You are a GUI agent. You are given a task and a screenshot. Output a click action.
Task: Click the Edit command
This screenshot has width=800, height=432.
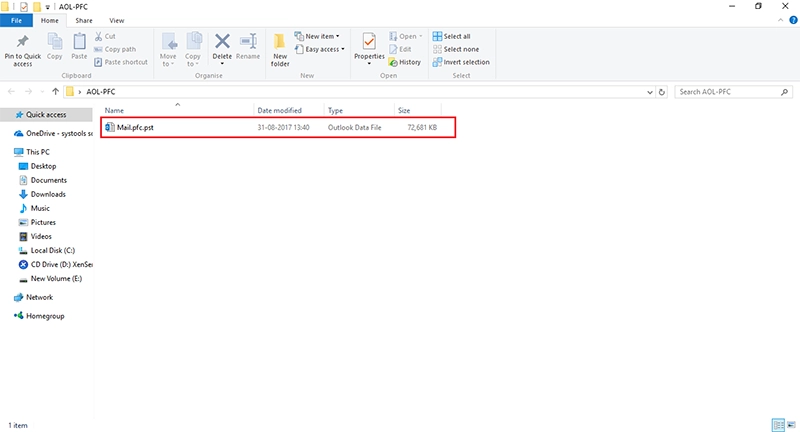click(x=400, y=49)
